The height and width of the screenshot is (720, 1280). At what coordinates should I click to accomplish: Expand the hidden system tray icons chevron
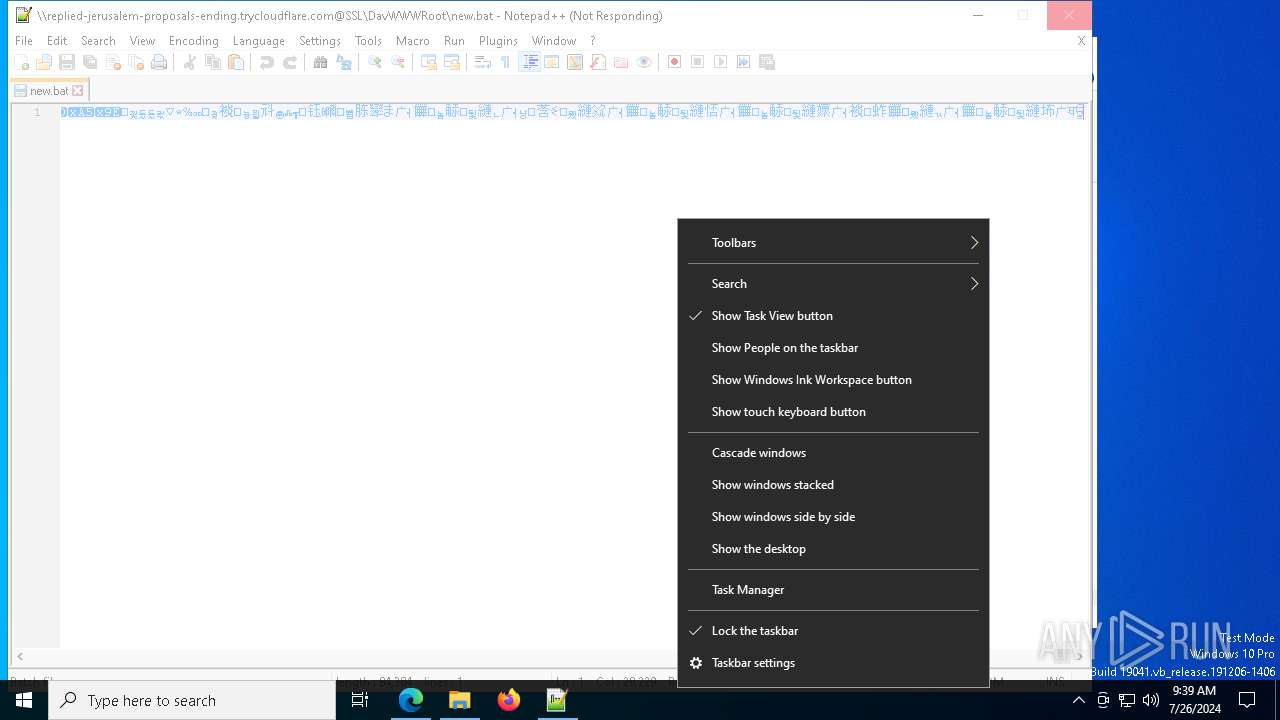point(1078,700)
